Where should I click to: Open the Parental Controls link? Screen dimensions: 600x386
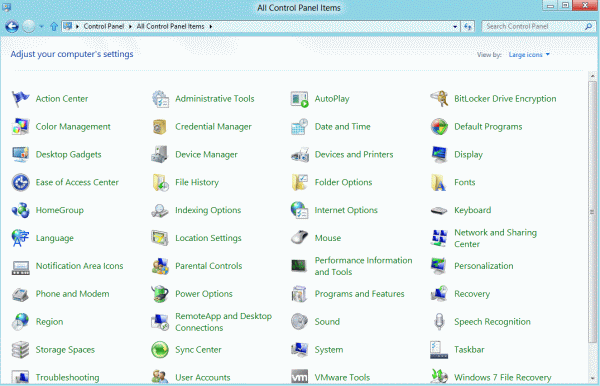209,266
